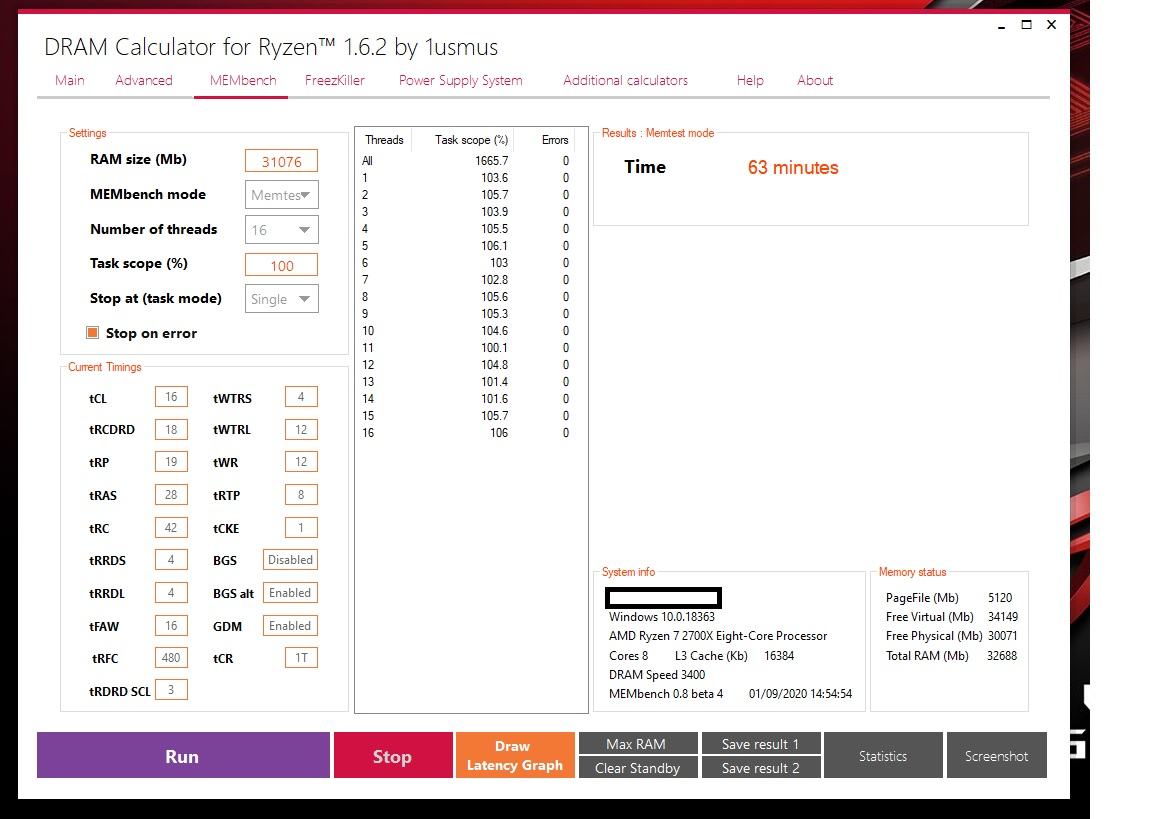Select the MEMbench tab

pyautogui.click(x=243, y=80)
